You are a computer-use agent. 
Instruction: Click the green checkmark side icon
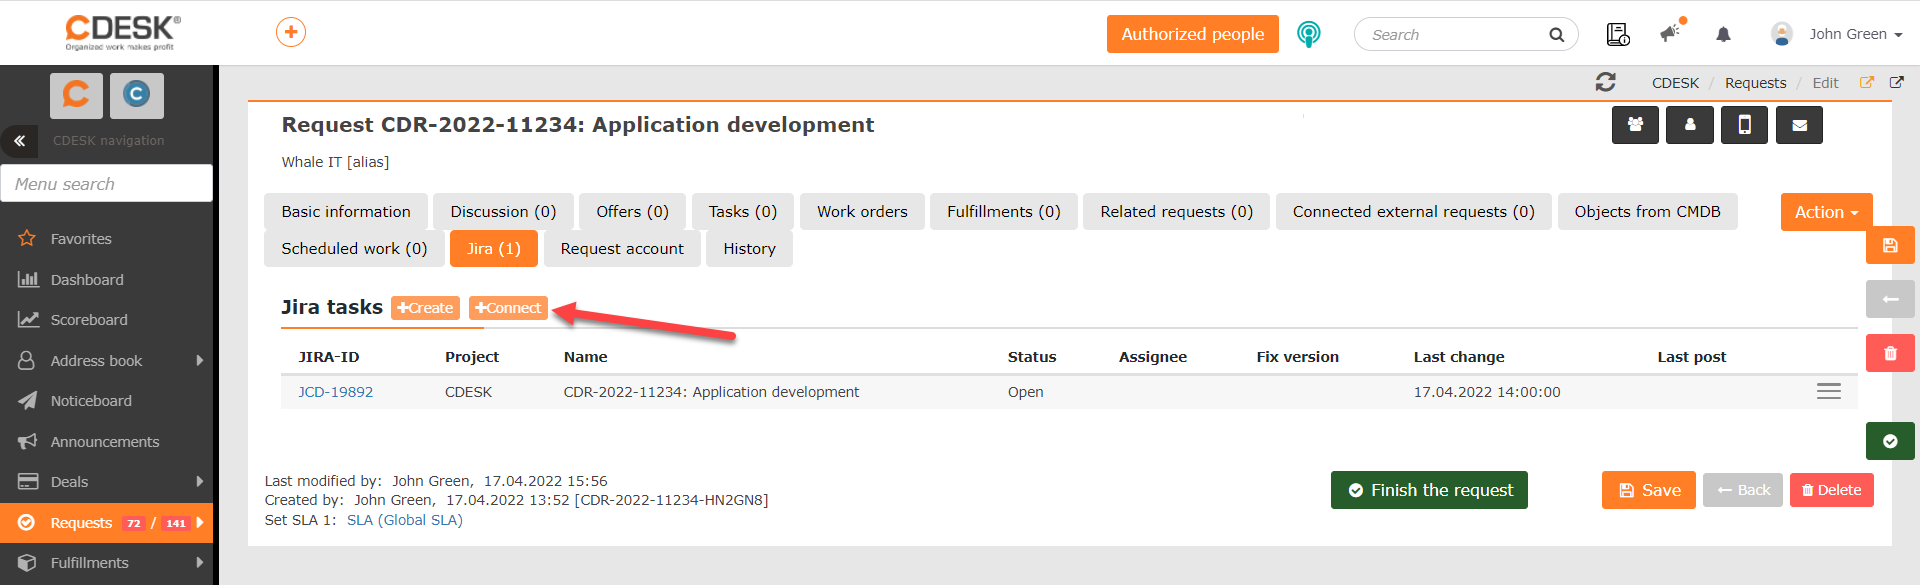[1890, 441]
